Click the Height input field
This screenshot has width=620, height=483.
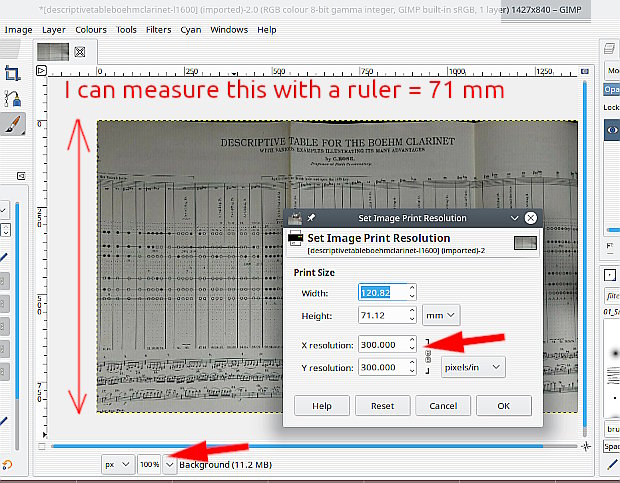383,315
